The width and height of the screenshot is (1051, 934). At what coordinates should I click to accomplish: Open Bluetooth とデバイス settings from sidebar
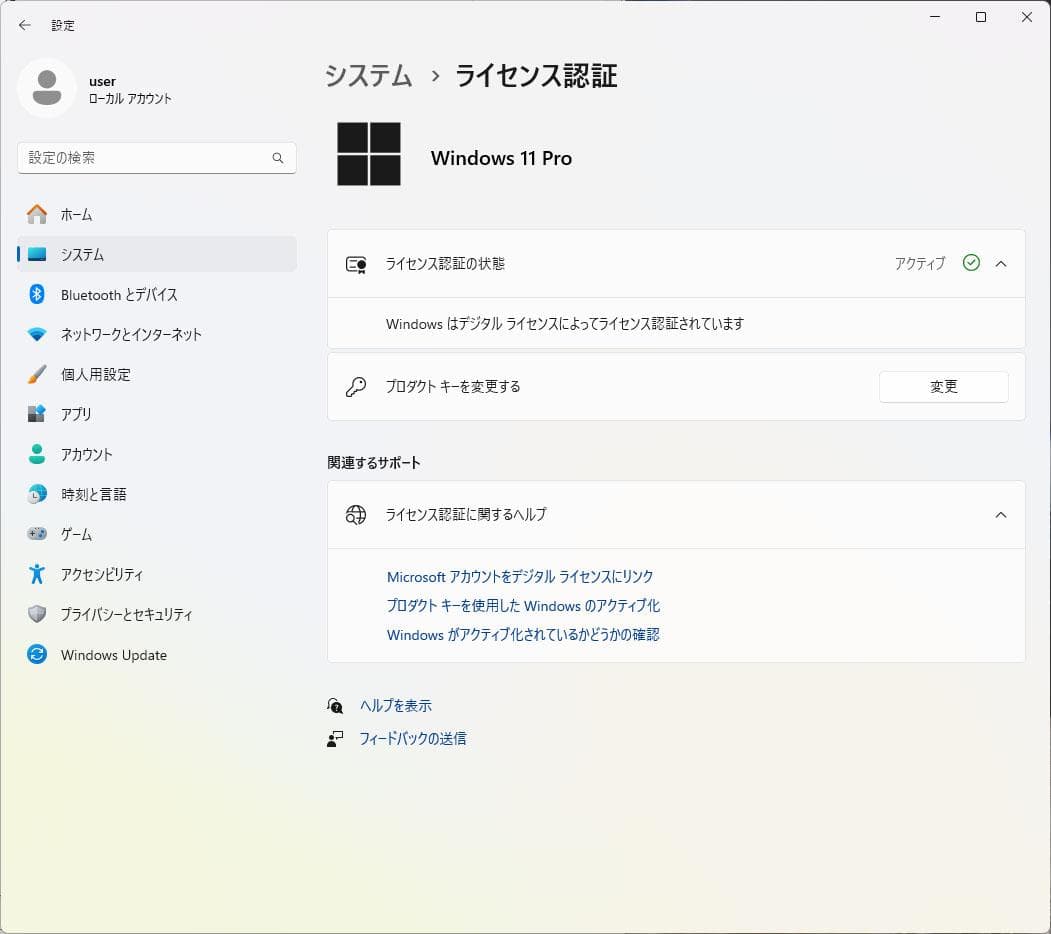click(120, 294)
